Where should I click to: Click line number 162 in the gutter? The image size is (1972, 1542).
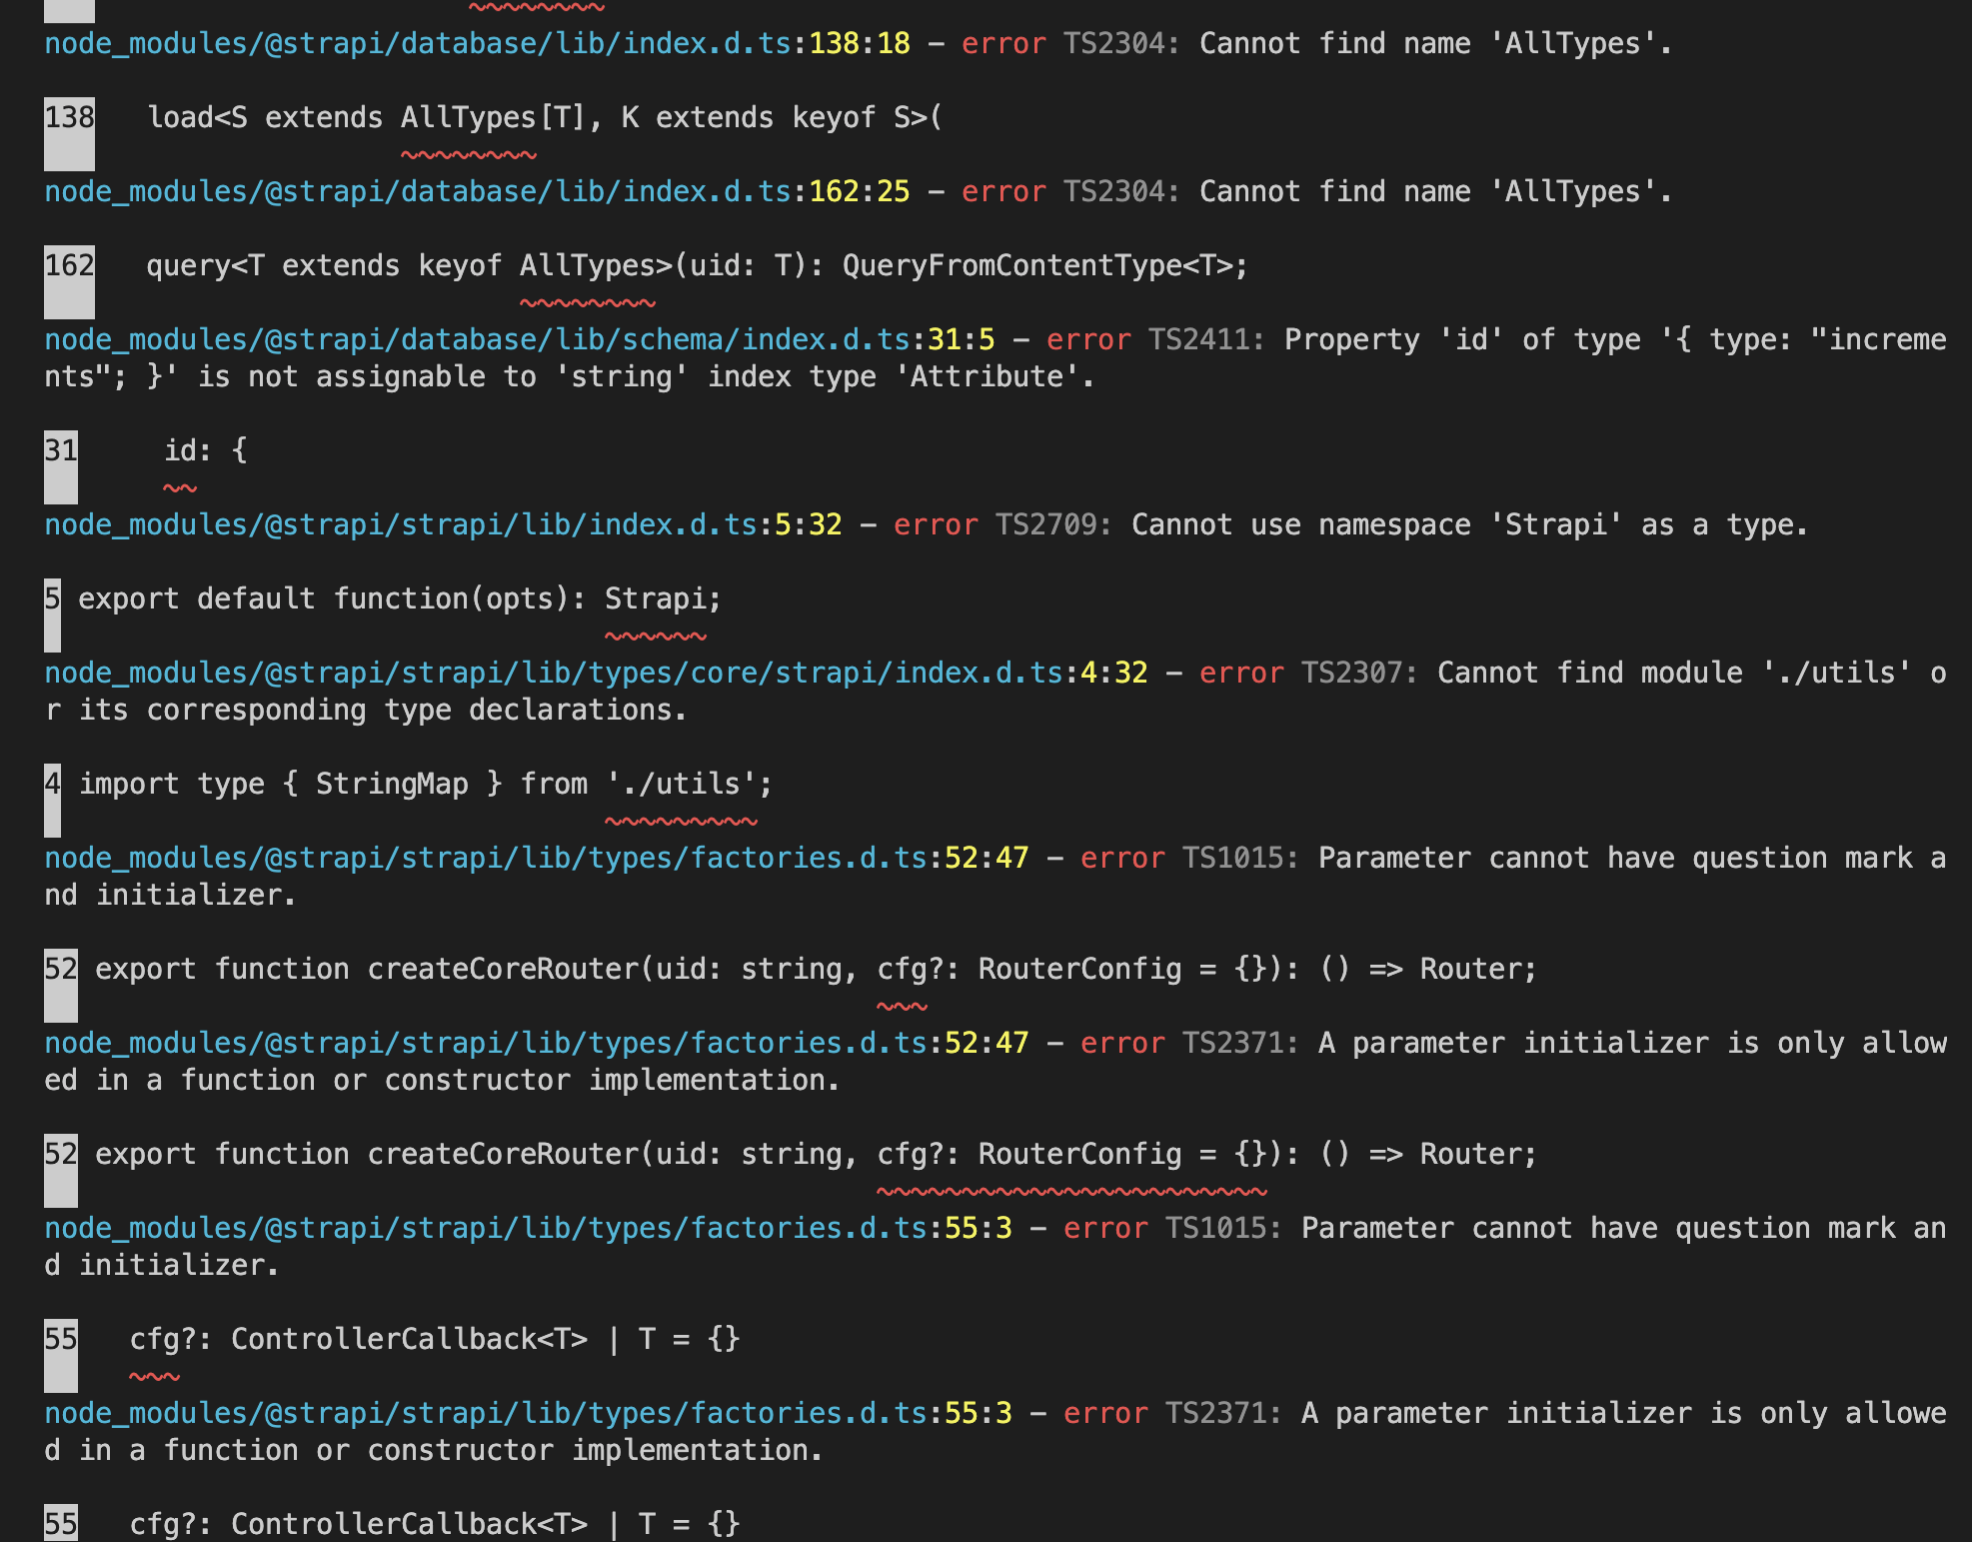[69, 266]
